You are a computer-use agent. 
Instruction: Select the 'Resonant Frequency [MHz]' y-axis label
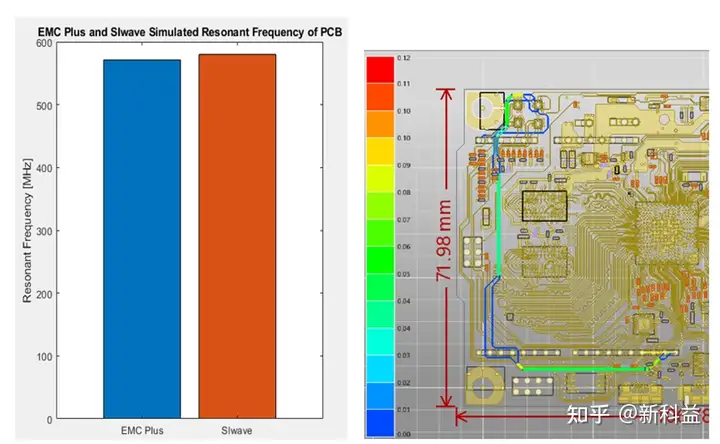tap(28, 230)
